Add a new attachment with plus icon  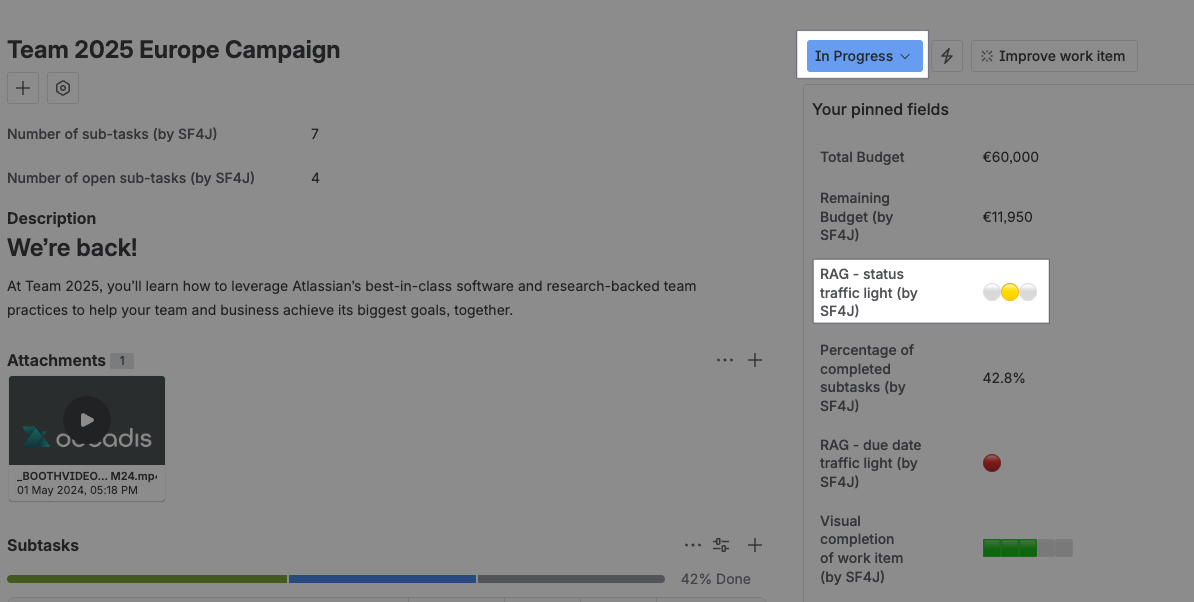[755, 360]
